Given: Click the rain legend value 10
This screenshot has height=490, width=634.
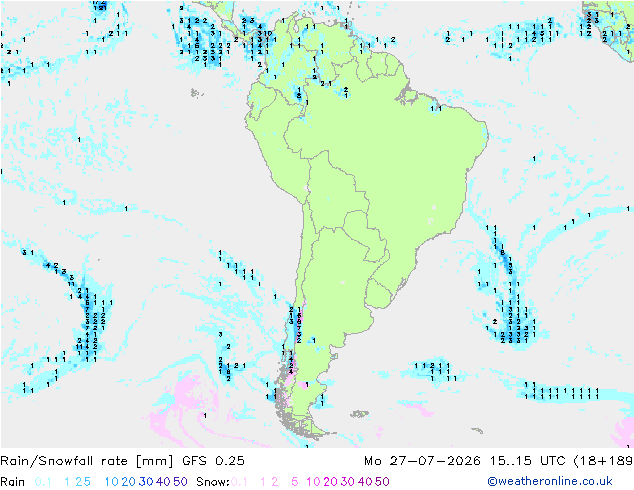Looking at the screenshot, I should point(112,482).
